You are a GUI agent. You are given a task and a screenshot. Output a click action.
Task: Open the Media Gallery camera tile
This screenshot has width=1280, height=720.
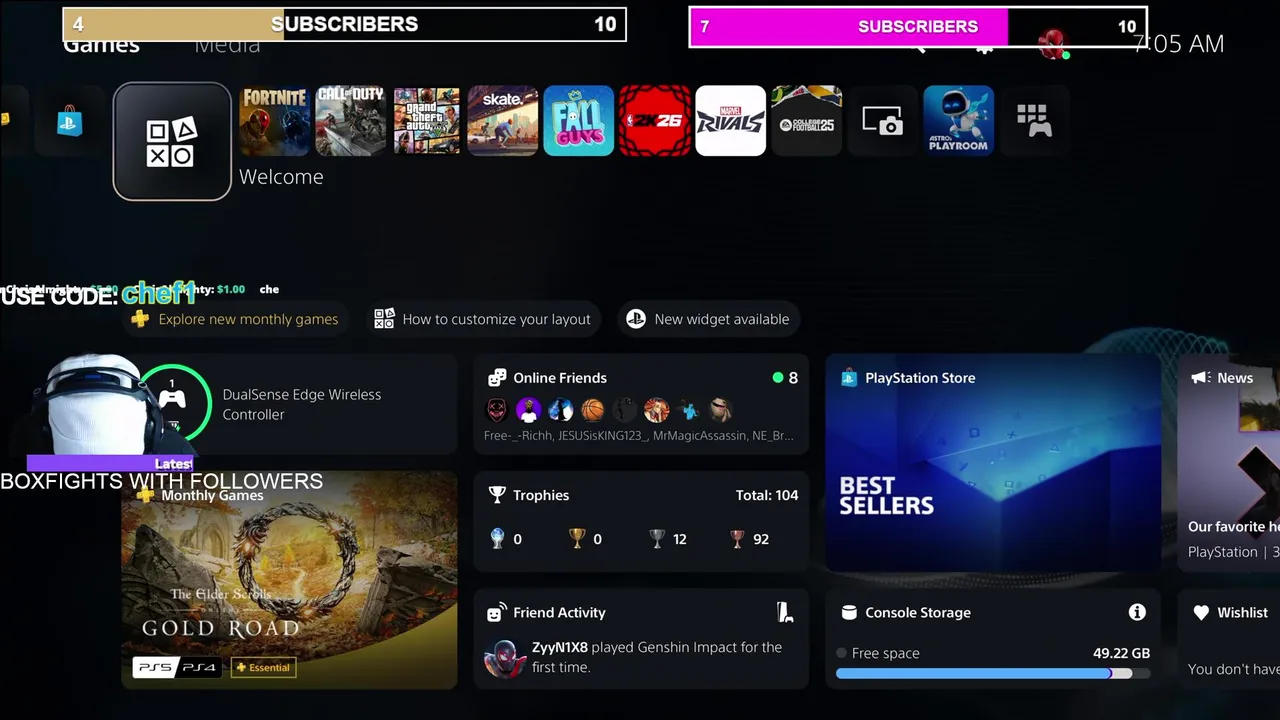tap(883, 121)
